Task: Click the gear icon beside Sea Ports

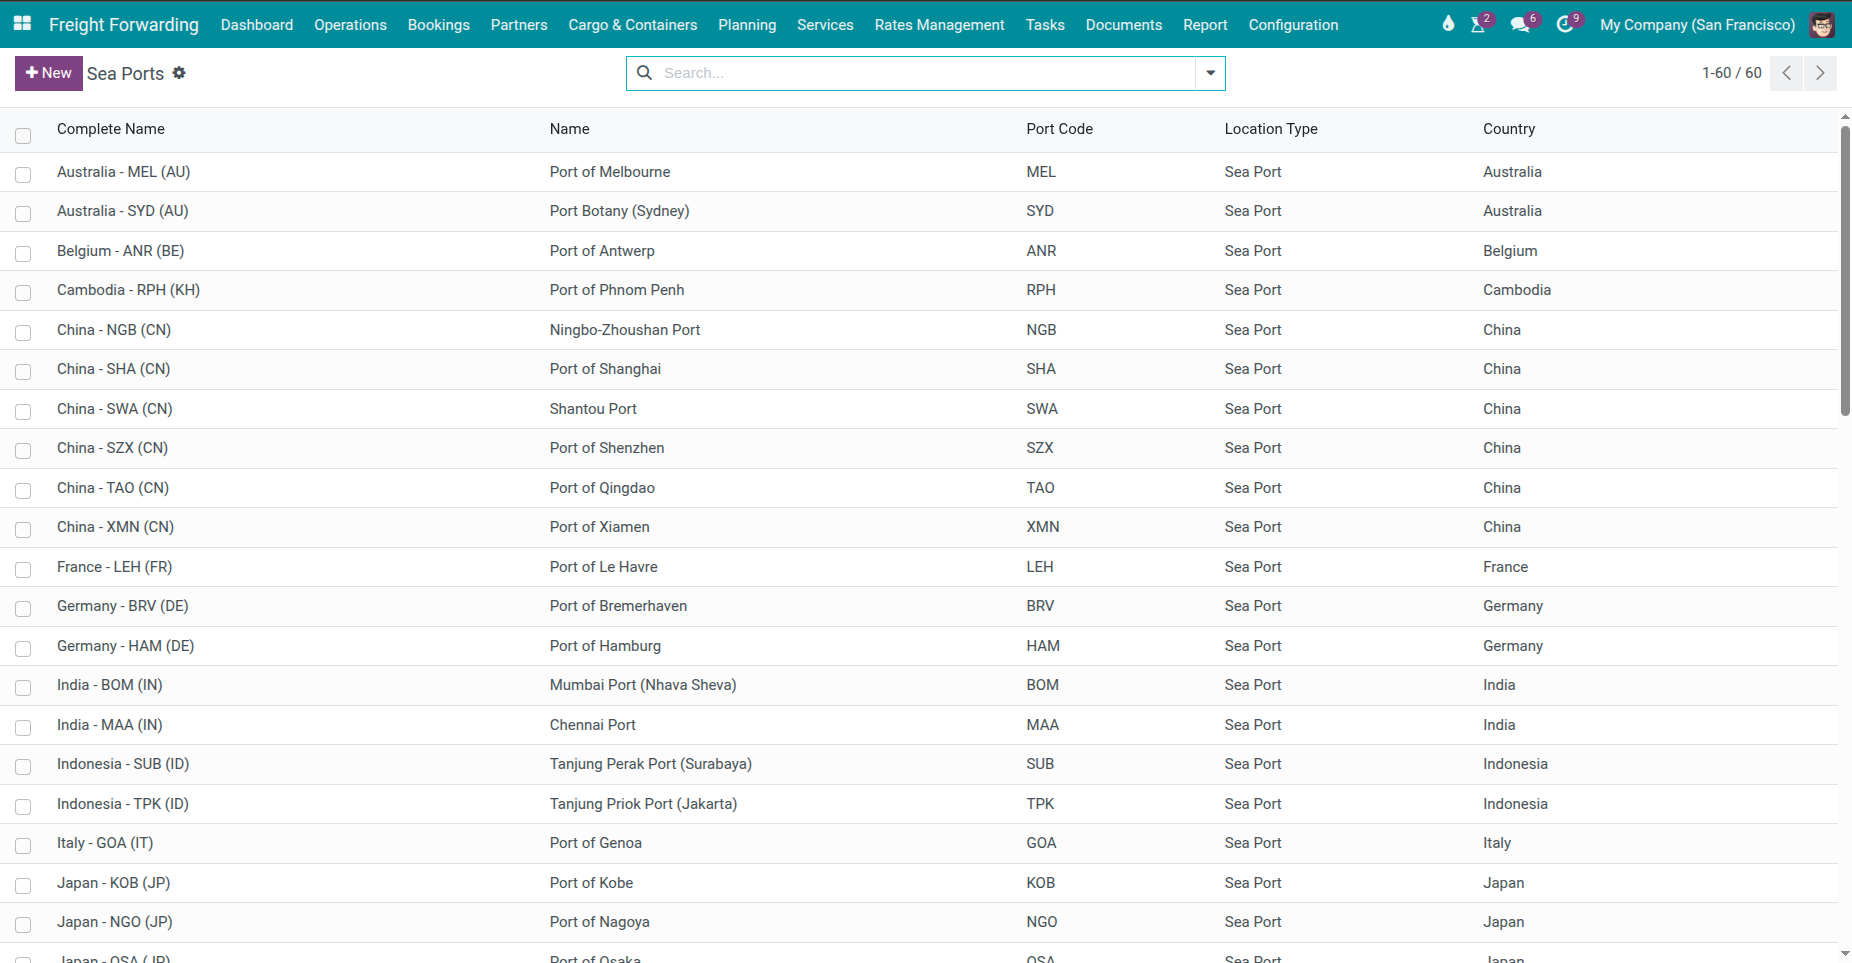Action: (179, 73)
